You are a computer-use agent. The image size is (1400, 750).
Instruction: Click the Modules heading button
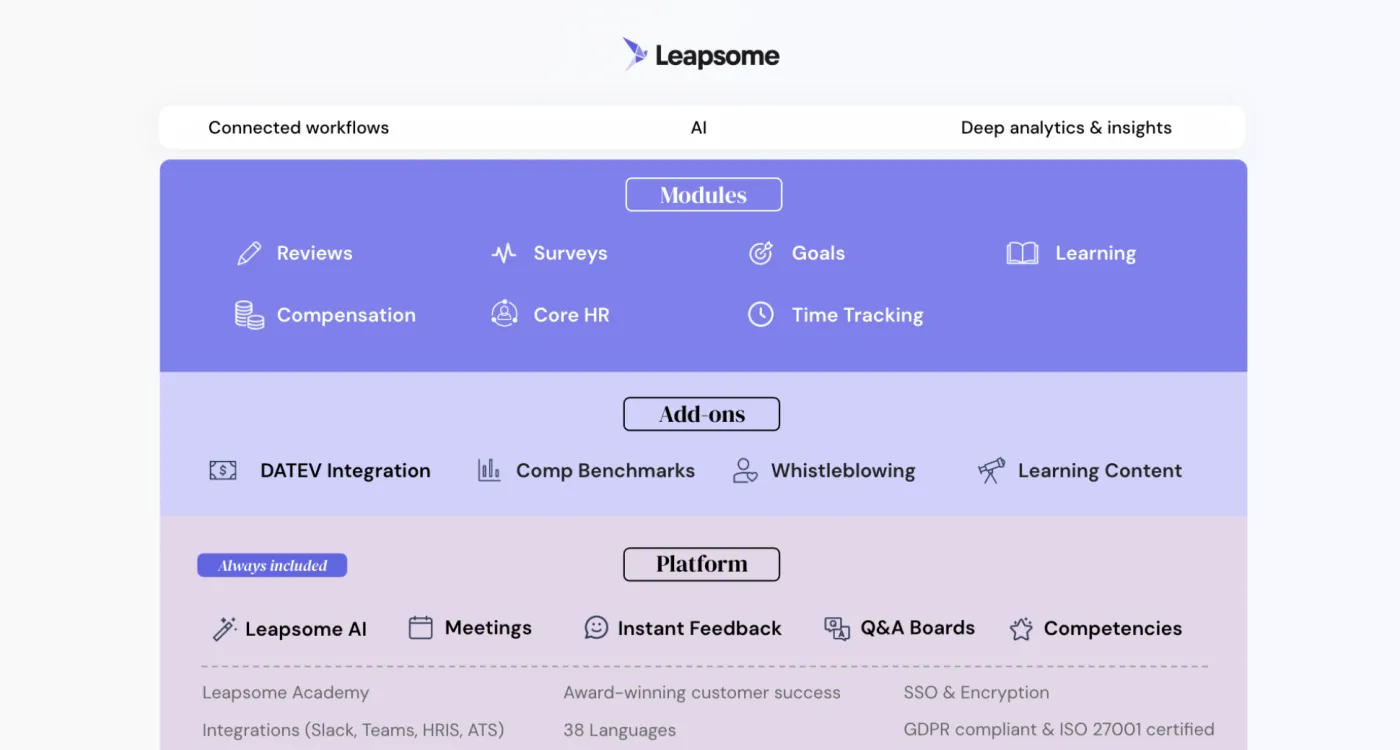703,194
